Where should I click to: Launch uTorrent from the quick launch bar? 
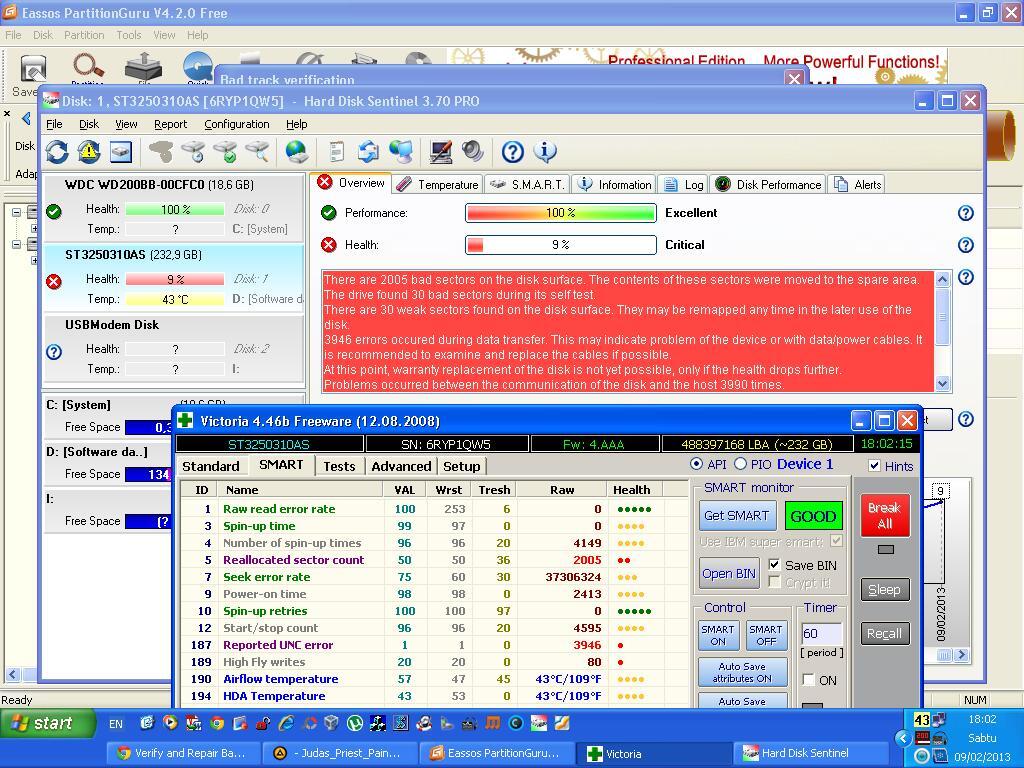[355, 723]
